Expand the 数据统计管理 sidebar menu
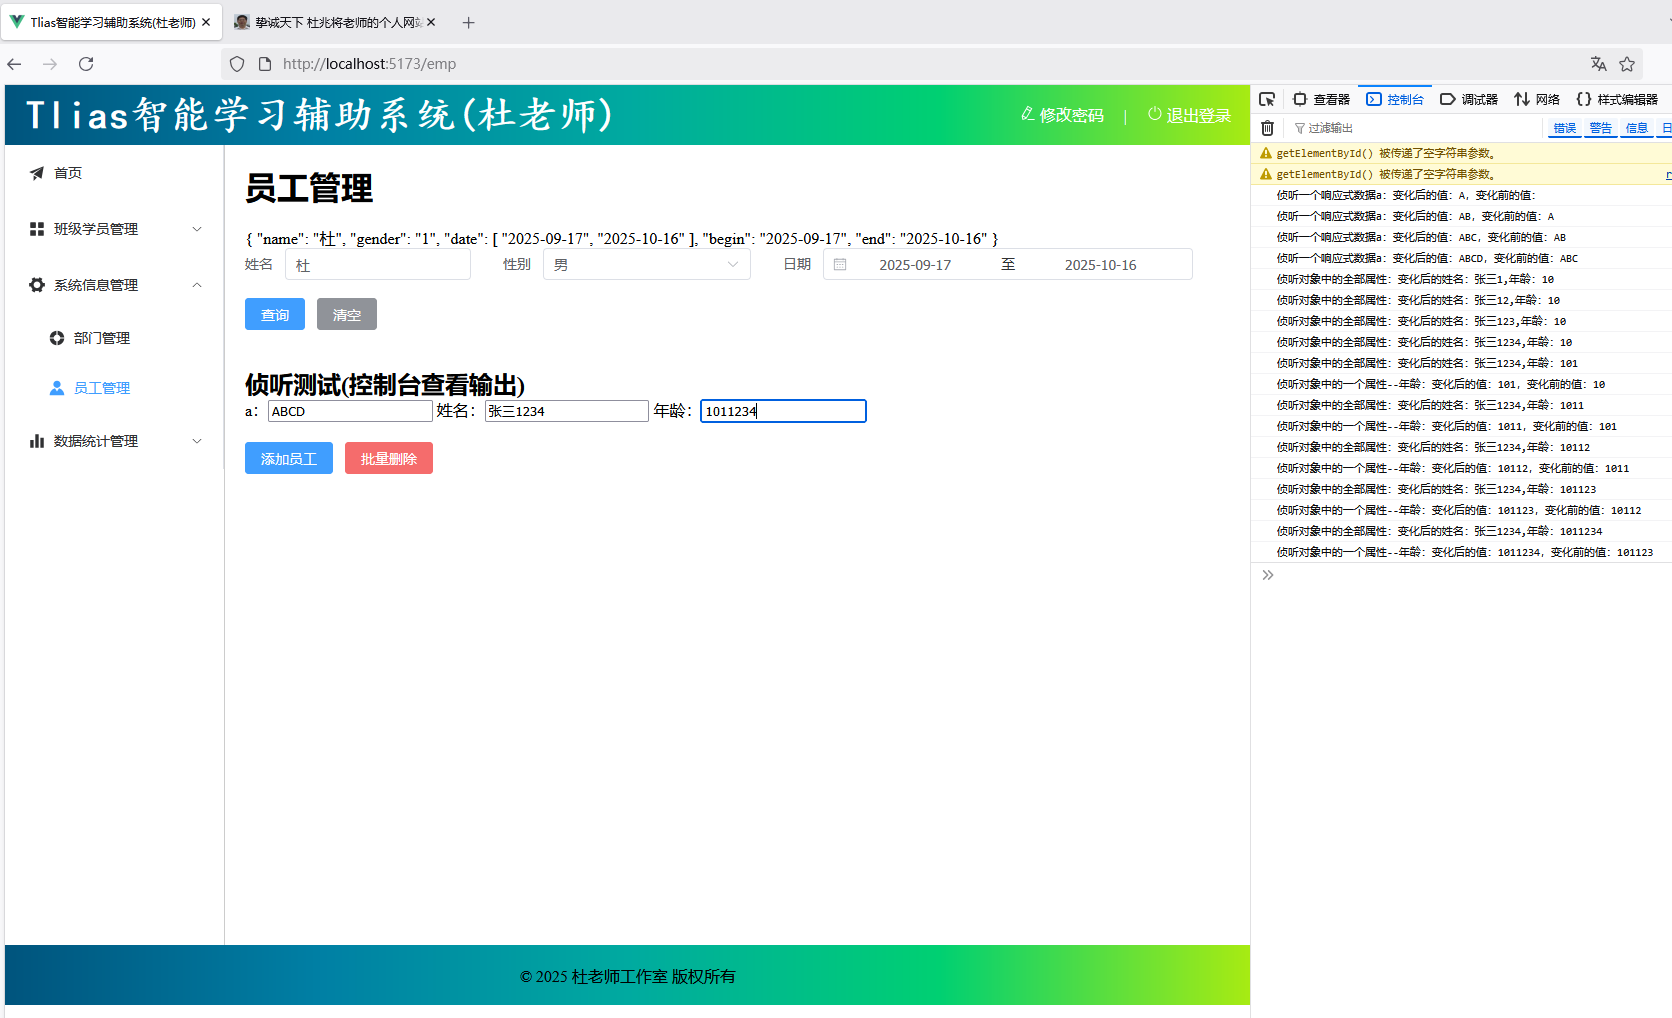 [115, 441]
